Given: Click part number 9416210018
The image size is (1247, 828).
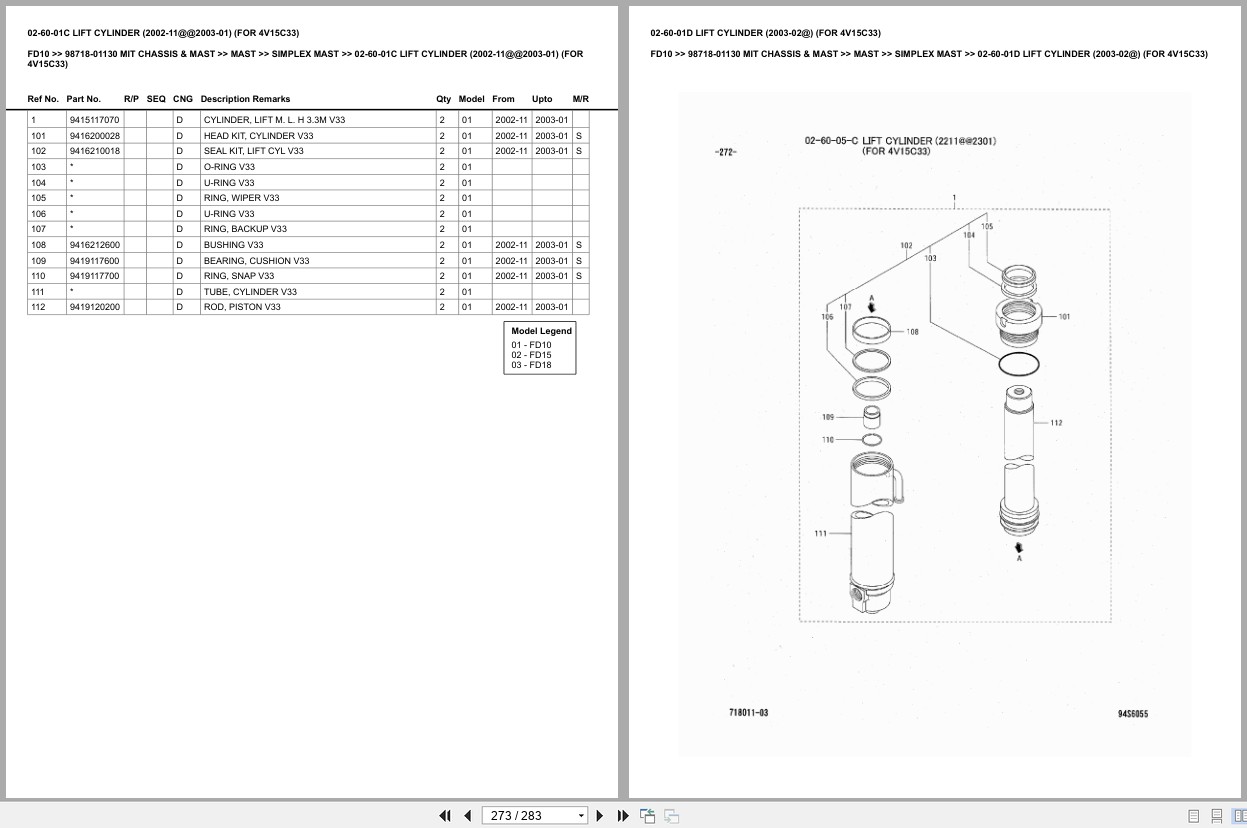Looking at the screenshot, I should tap(94, 151).
